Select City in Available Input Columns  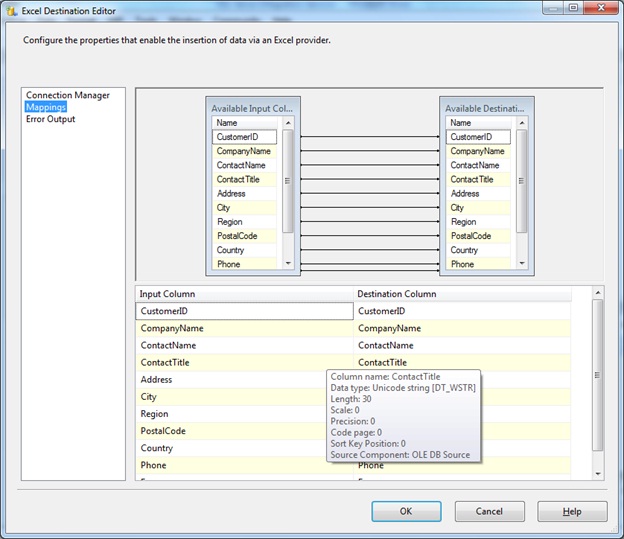coord(245,208)
